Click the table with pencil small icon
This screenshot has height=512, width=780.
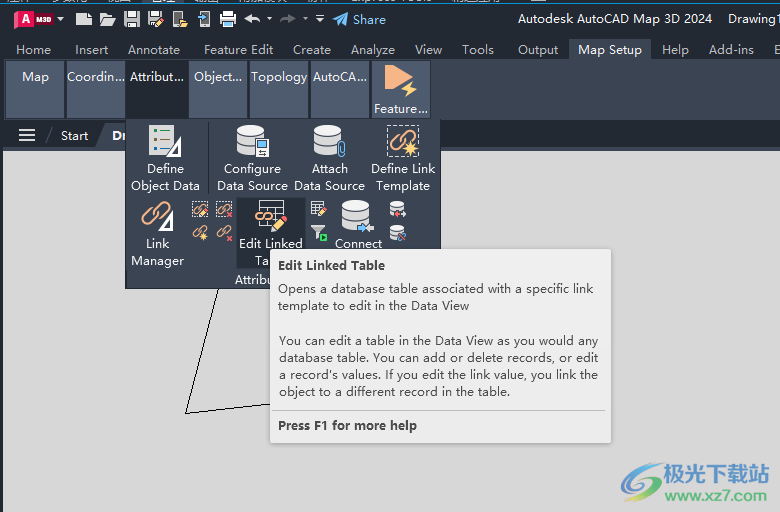click(x=318, y=208)
